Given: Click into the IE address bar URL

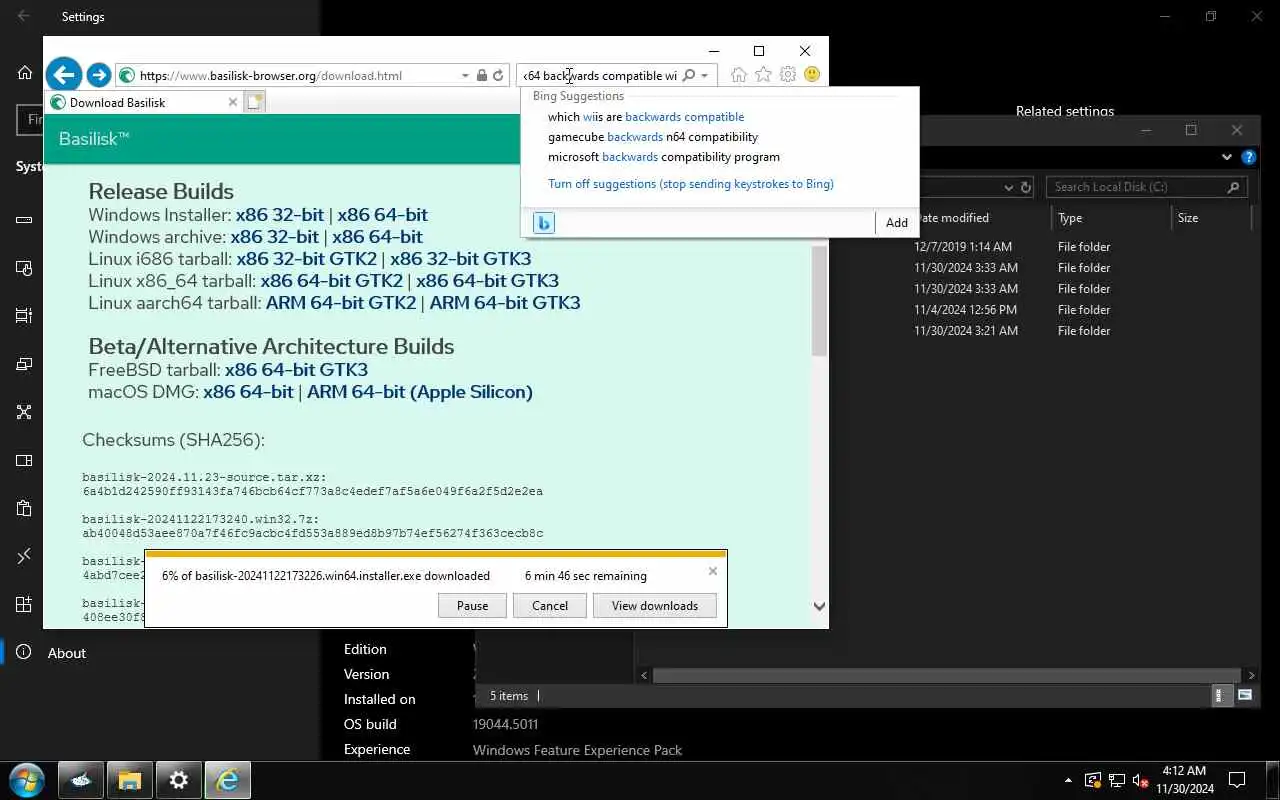Looking at the screenshot, I should click(271, 75).
